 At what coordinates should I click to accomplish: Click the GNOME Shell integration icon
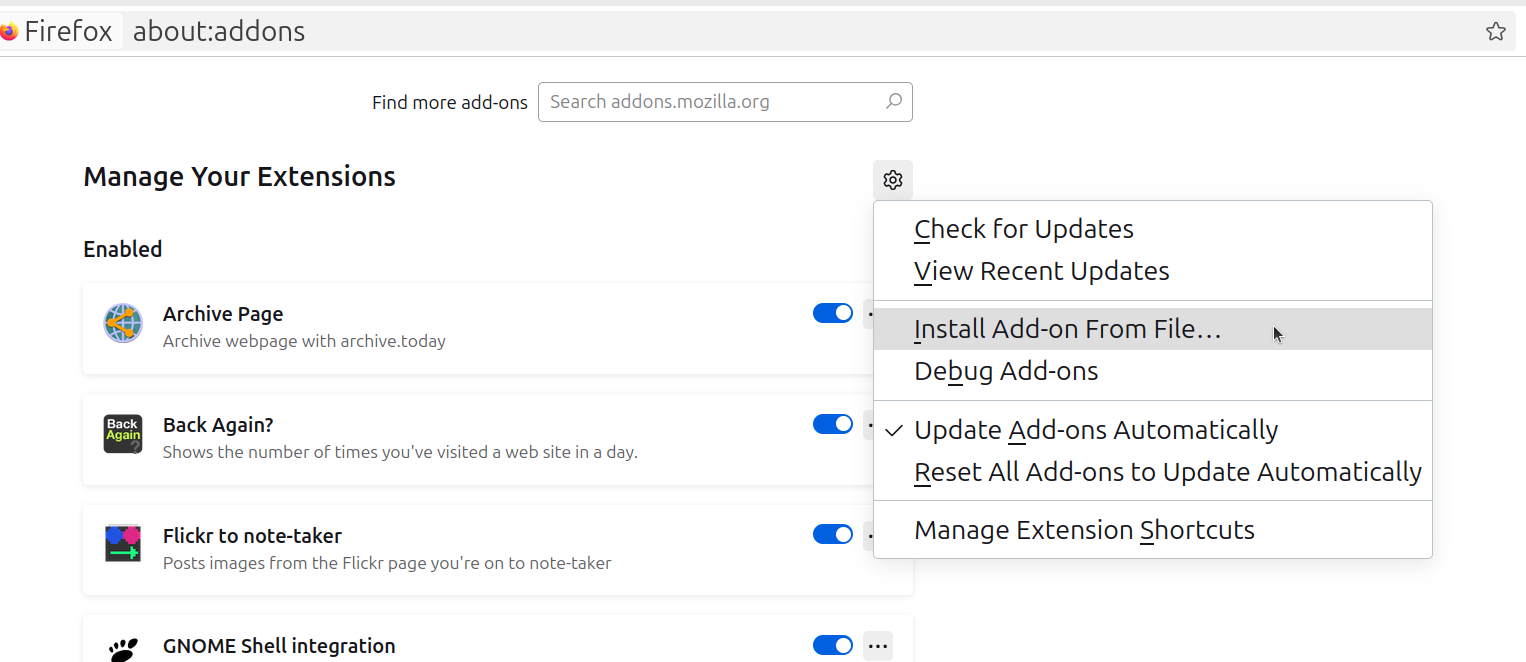(x=122, y=648)
